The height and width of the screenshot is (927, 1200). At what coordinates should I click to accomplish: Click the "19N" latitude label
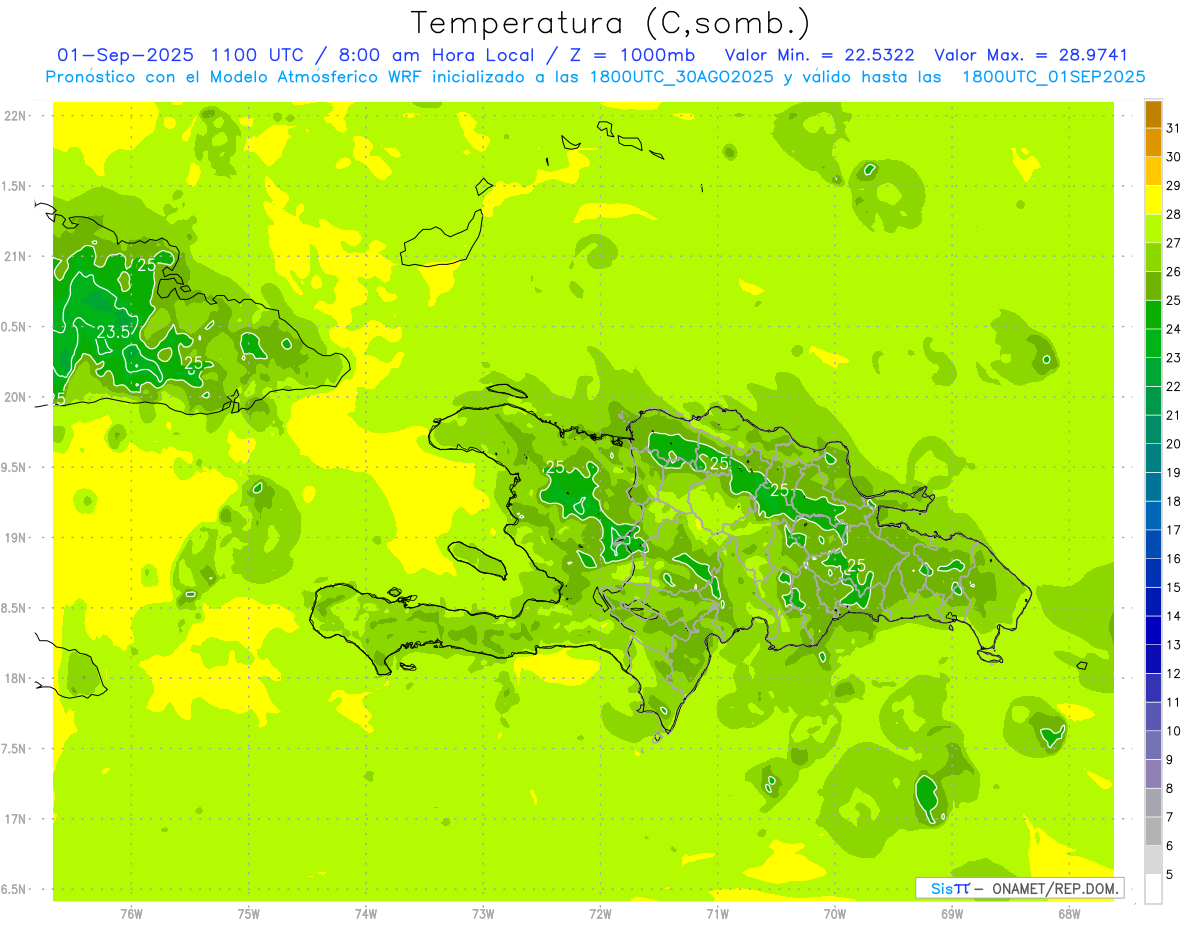pos(16,538)
